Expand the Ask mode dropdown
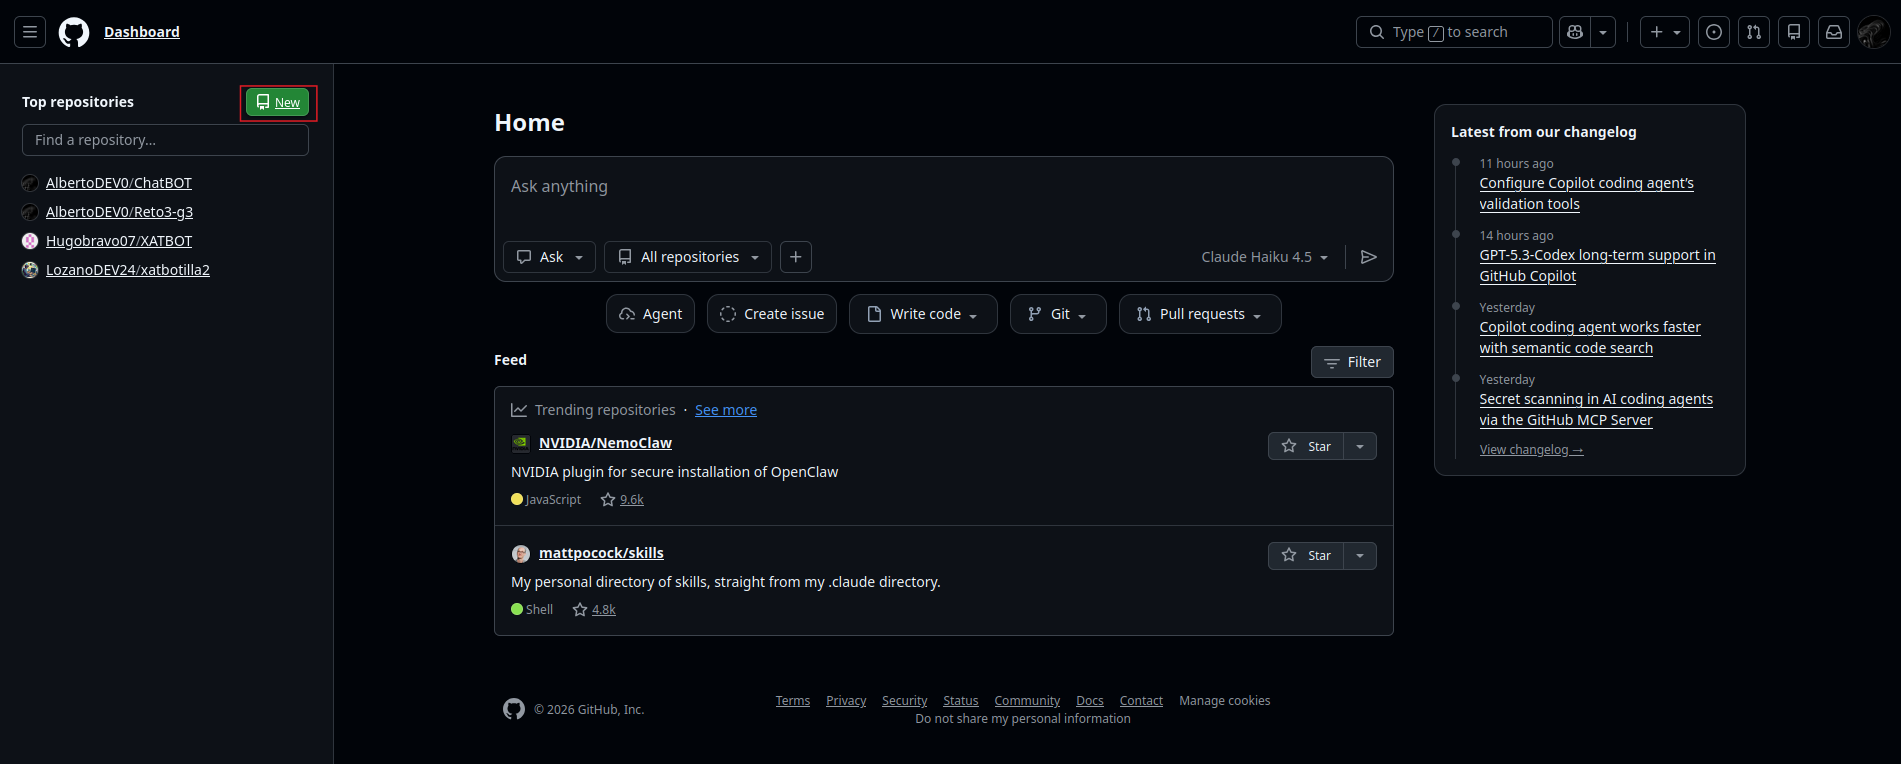 (x=549, y=257)
